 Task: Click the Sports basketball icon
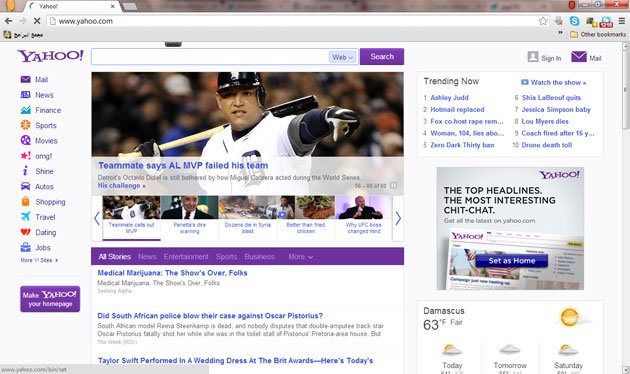25,125
